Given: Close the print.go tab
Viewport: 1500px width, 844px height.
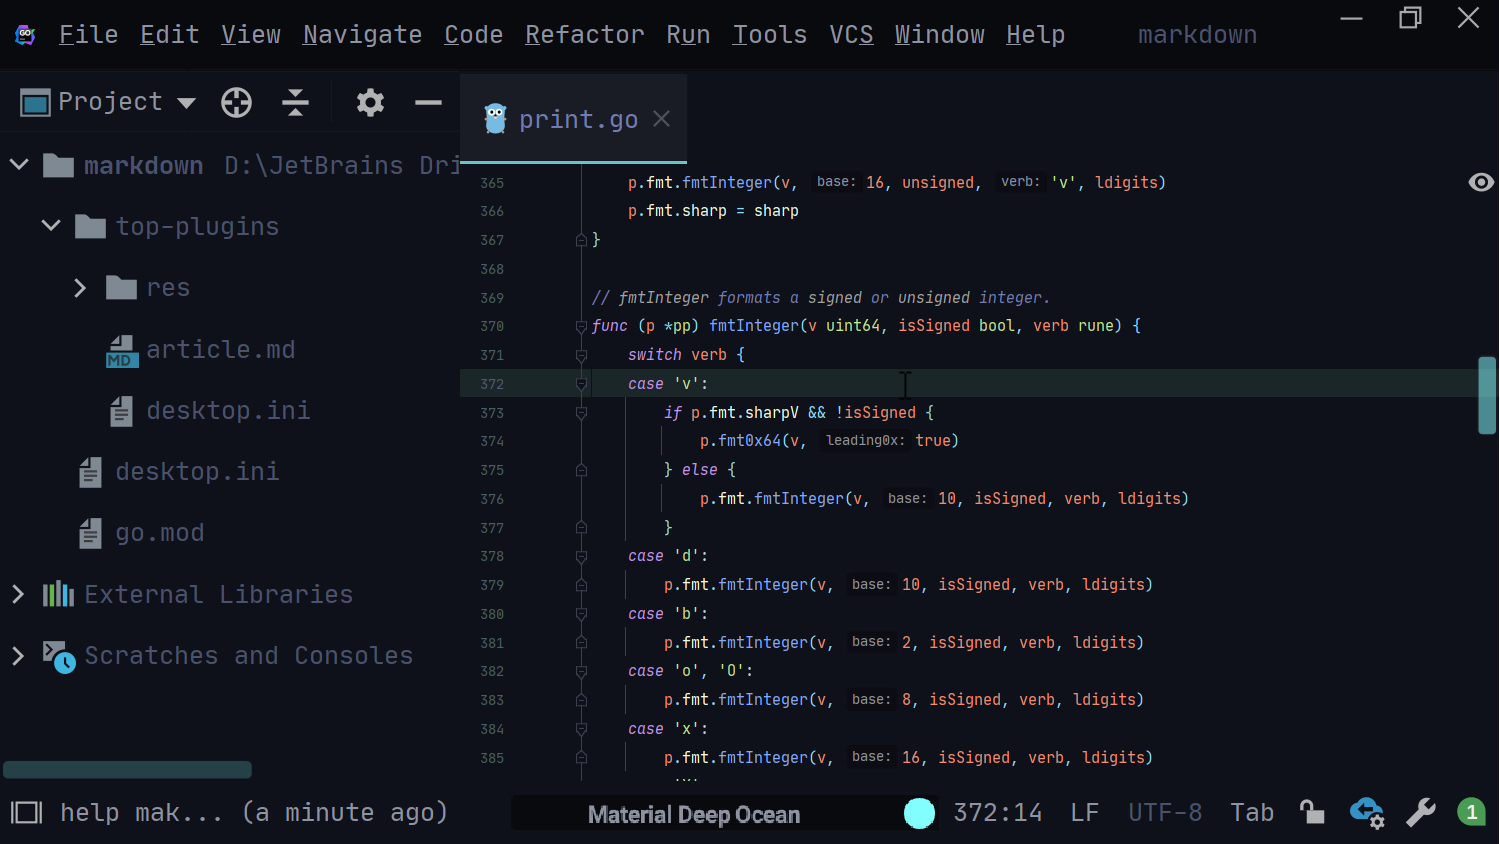Looking at the screenshot, I should point(661,119).
